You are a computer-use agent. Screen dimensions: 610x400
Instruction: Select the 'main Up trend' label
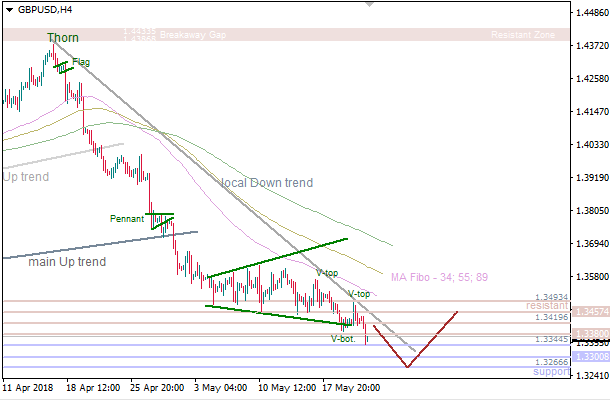point(66,262)
